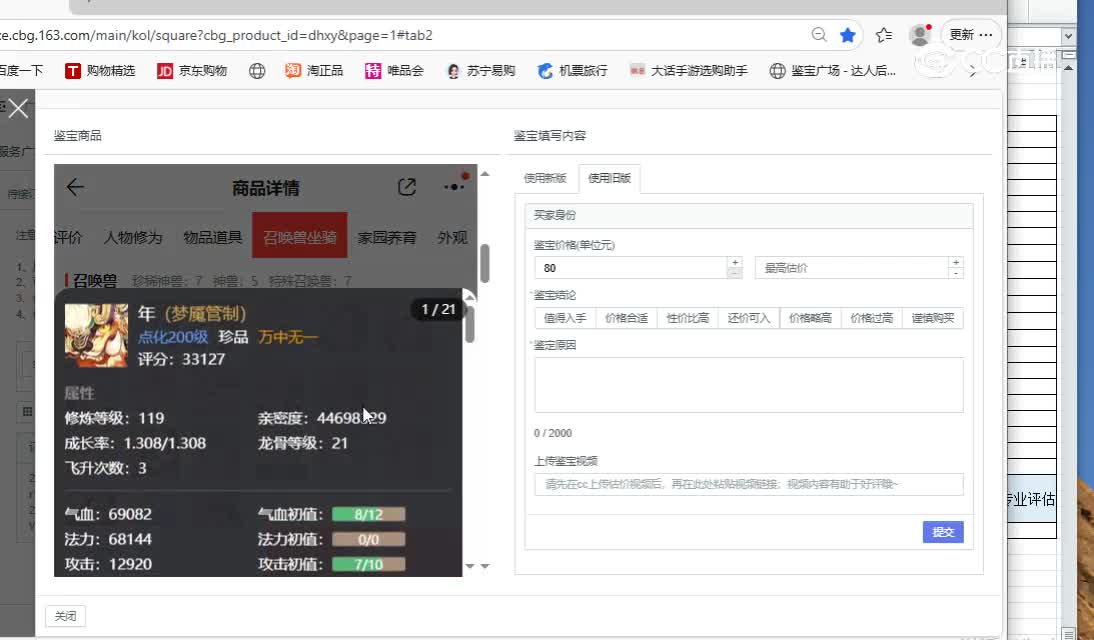Select the 价格过高 conclusion option
The image size is (1094, 640).
pyautogui.click(x=871, y=318)
